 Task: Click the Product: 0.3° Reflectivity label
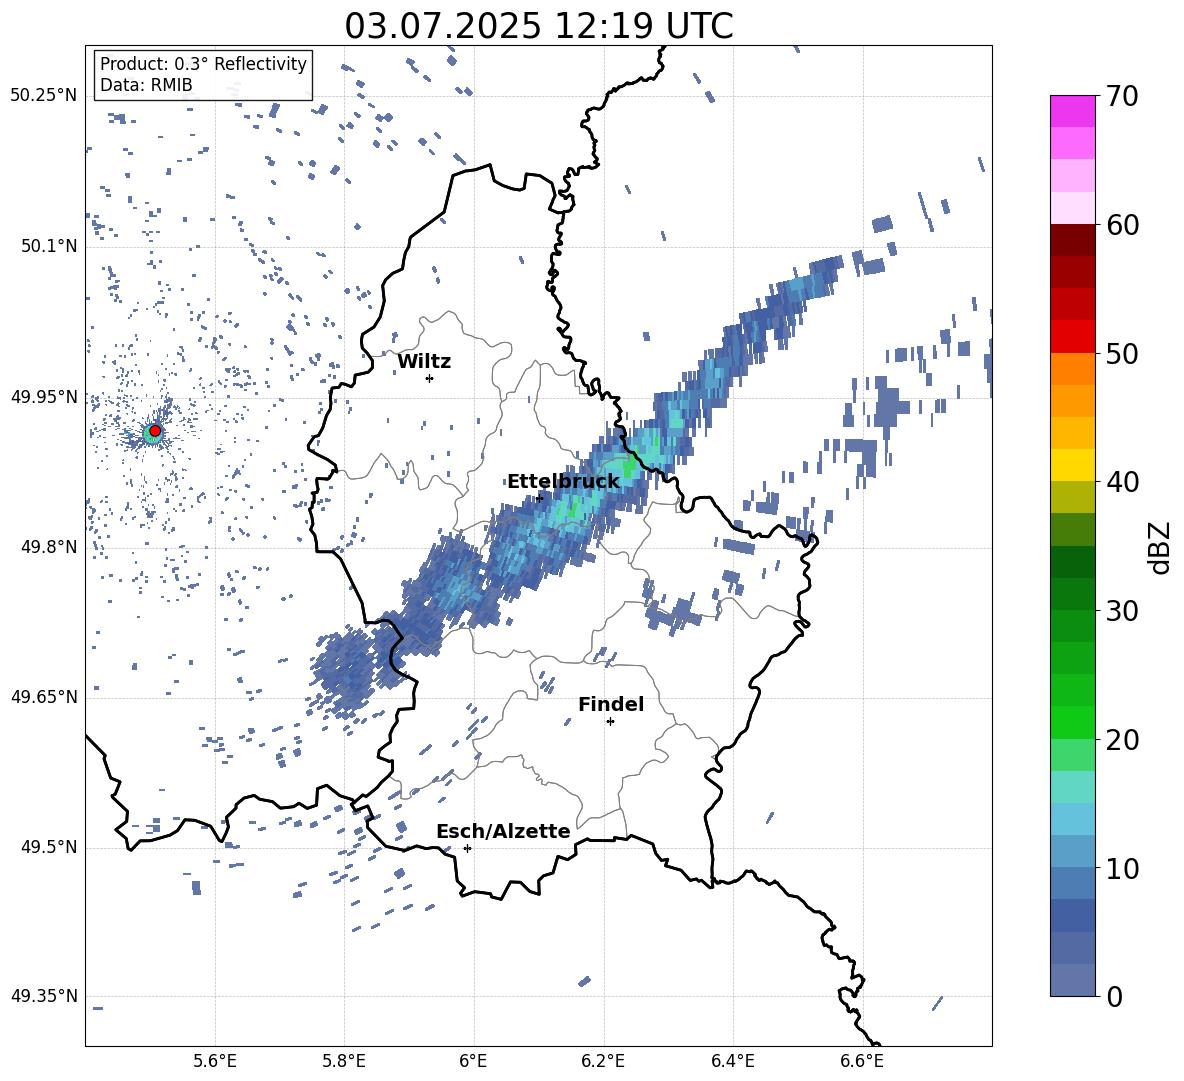point(203,64)
